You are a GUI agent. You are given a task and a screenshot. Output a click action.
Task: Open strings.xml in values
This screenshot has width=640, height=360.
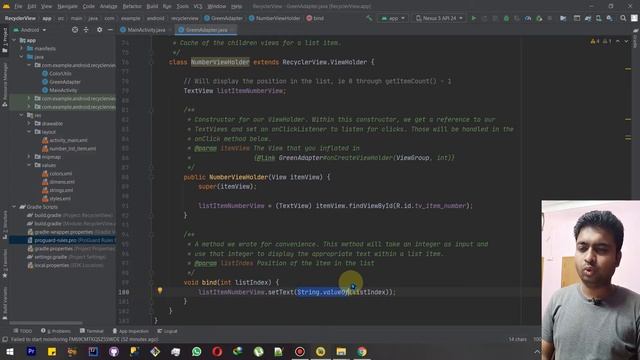tap(58, 190)
